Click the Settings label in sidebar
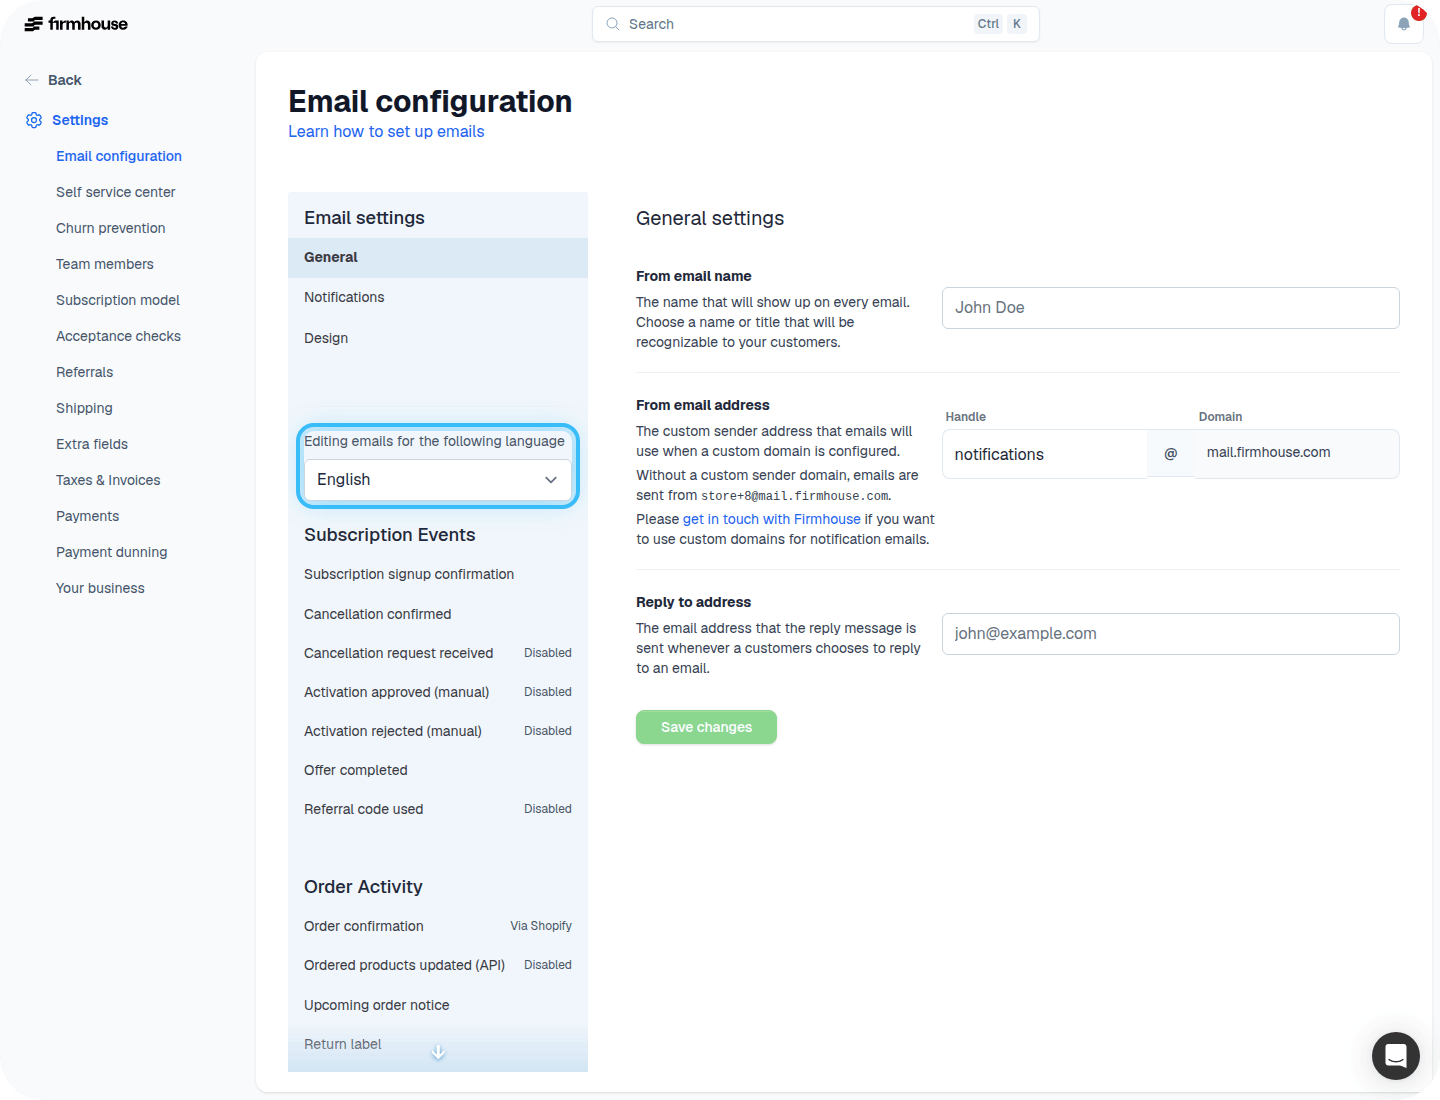This screenshot has width=1440, height=1100. 80,120
